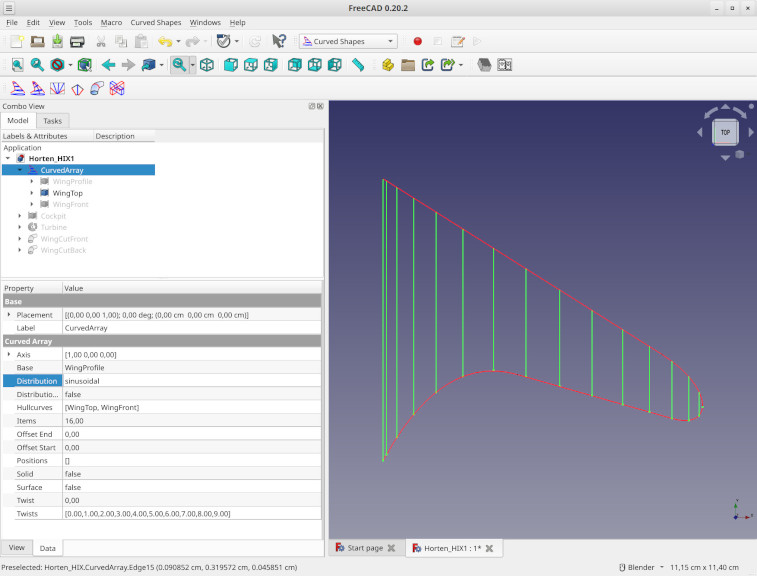
Task: Activate the Measure Distance ruler icon
Action: click(x=358, y=65)
